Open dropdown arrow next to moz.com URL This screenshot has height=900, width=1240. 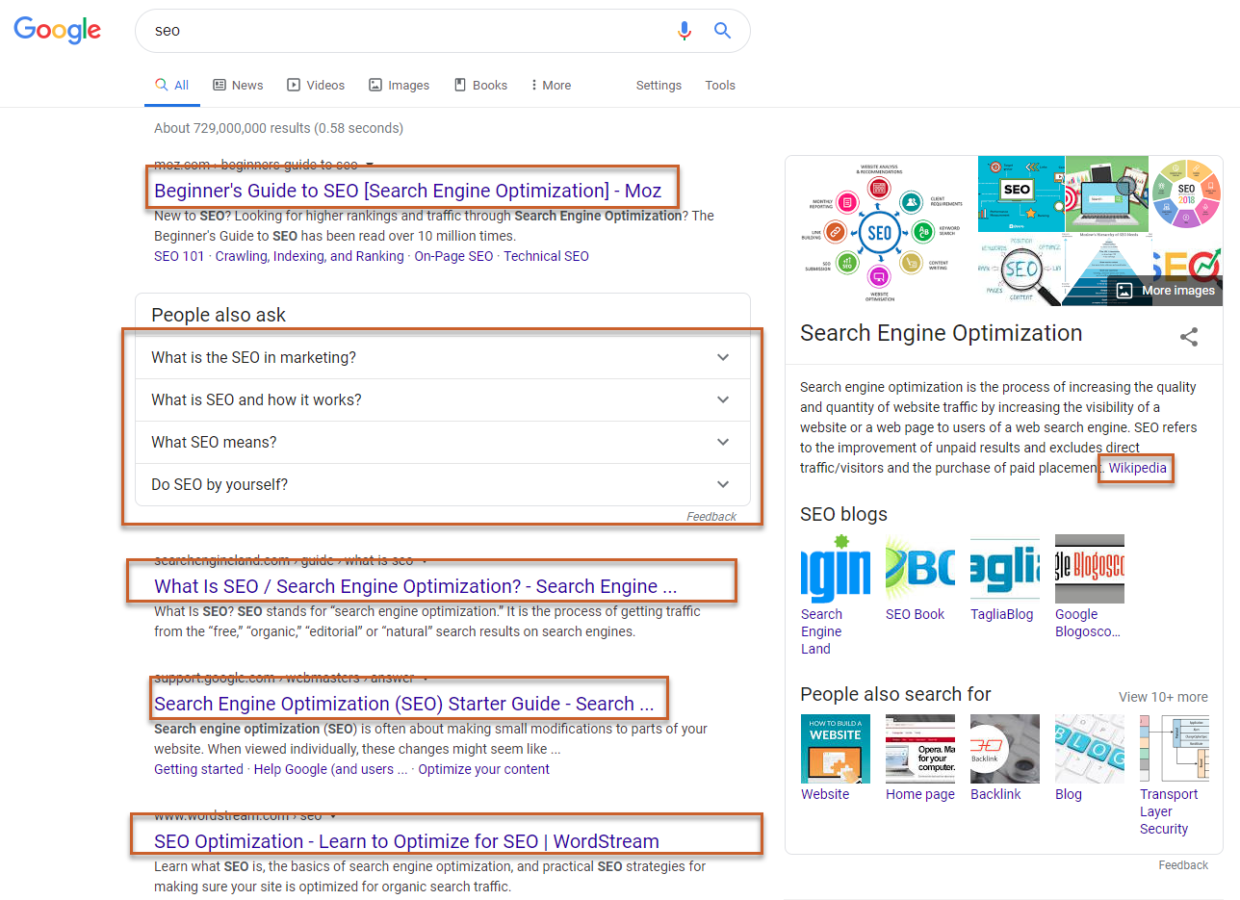click(x=370, y=165)
